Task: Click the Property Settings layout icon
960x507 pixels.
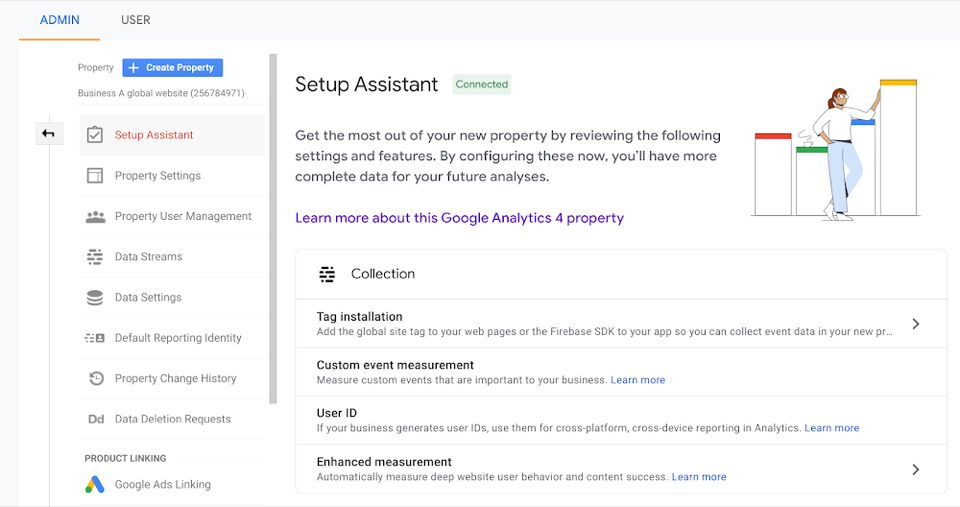Action: 95,176
